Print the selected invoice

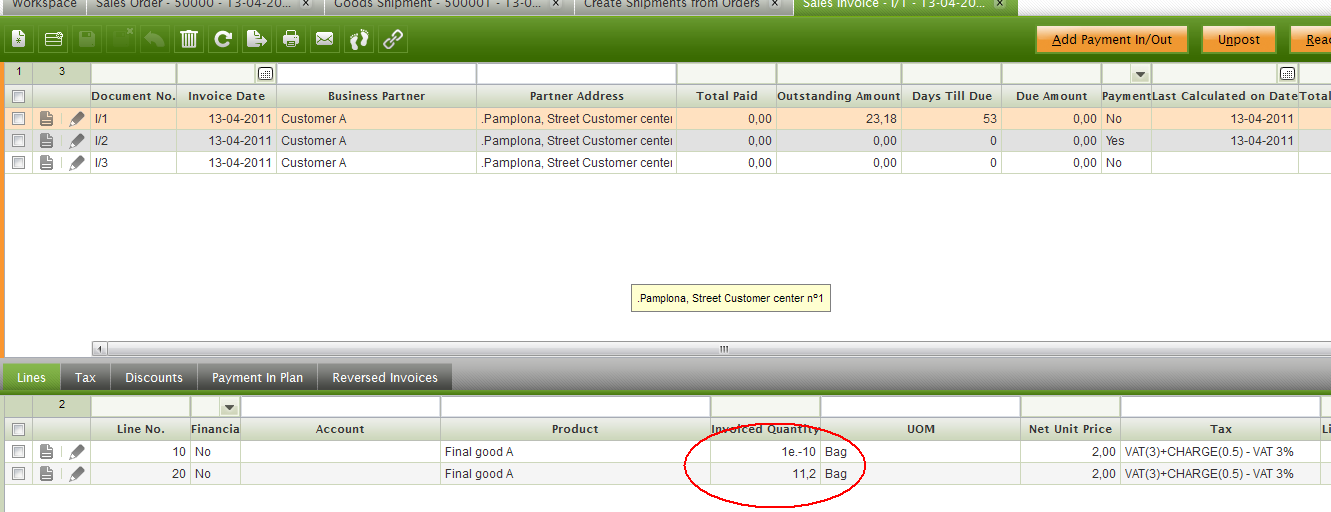(x=291, y=40)
